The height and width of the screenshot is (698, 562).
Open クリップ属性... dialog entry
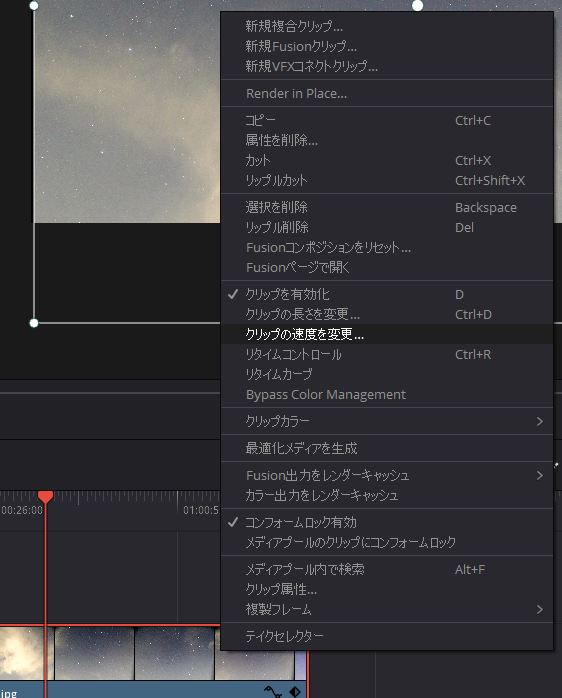387,589
